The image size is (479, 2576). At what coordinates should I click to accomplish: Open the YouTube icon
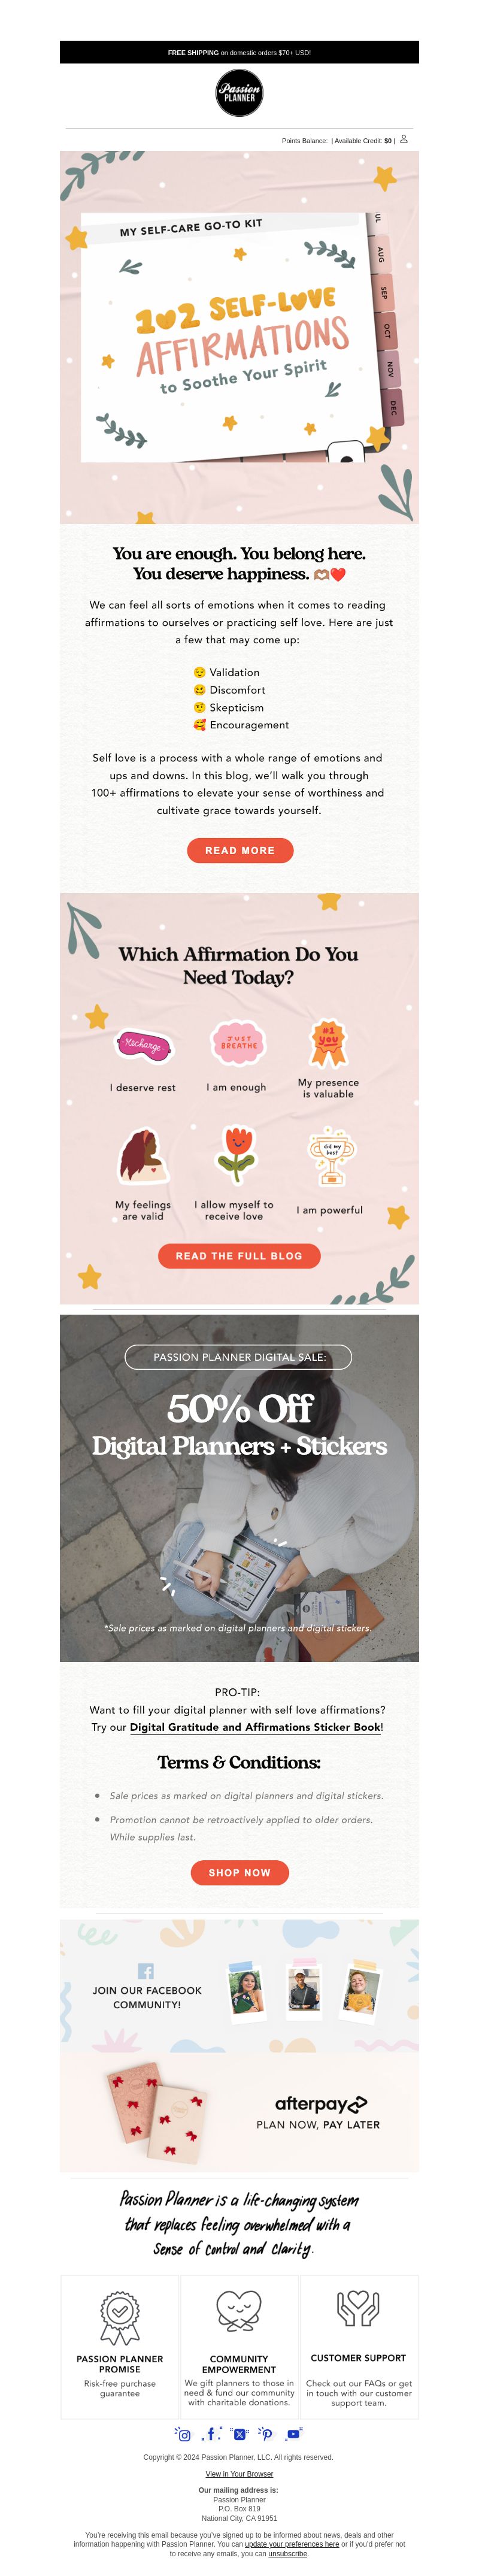coord(294,2434)
